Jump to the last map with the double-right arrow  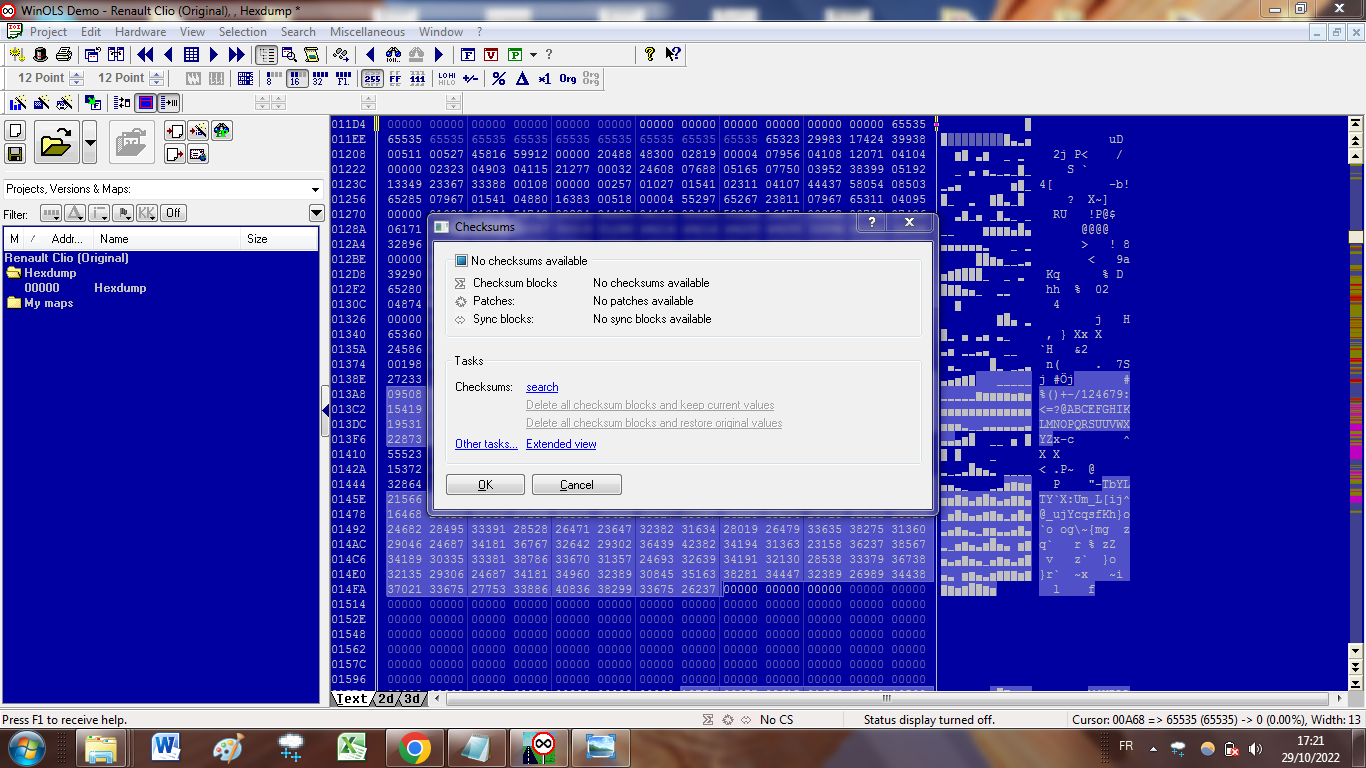point(237,54)
